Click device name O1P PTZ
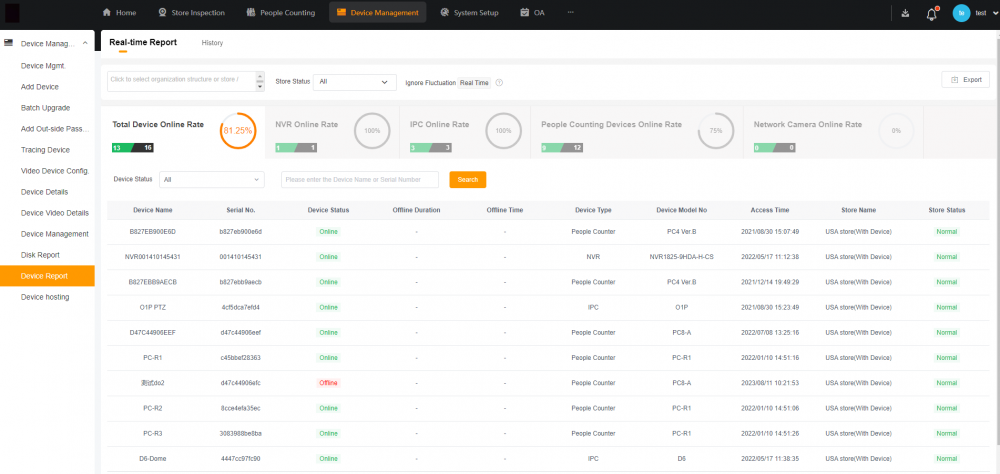 pyautogui.click(x=152, y=307)
